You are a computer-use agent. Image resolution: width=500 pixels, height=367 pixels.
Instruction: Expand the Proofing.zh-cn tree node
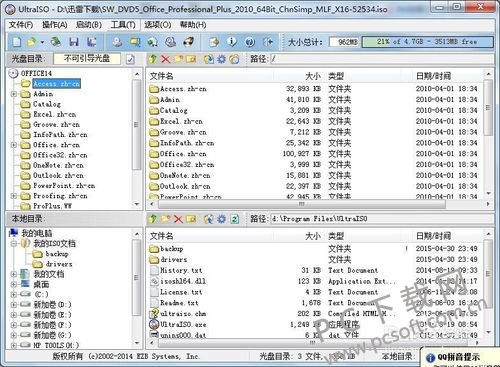click(14, 196)
